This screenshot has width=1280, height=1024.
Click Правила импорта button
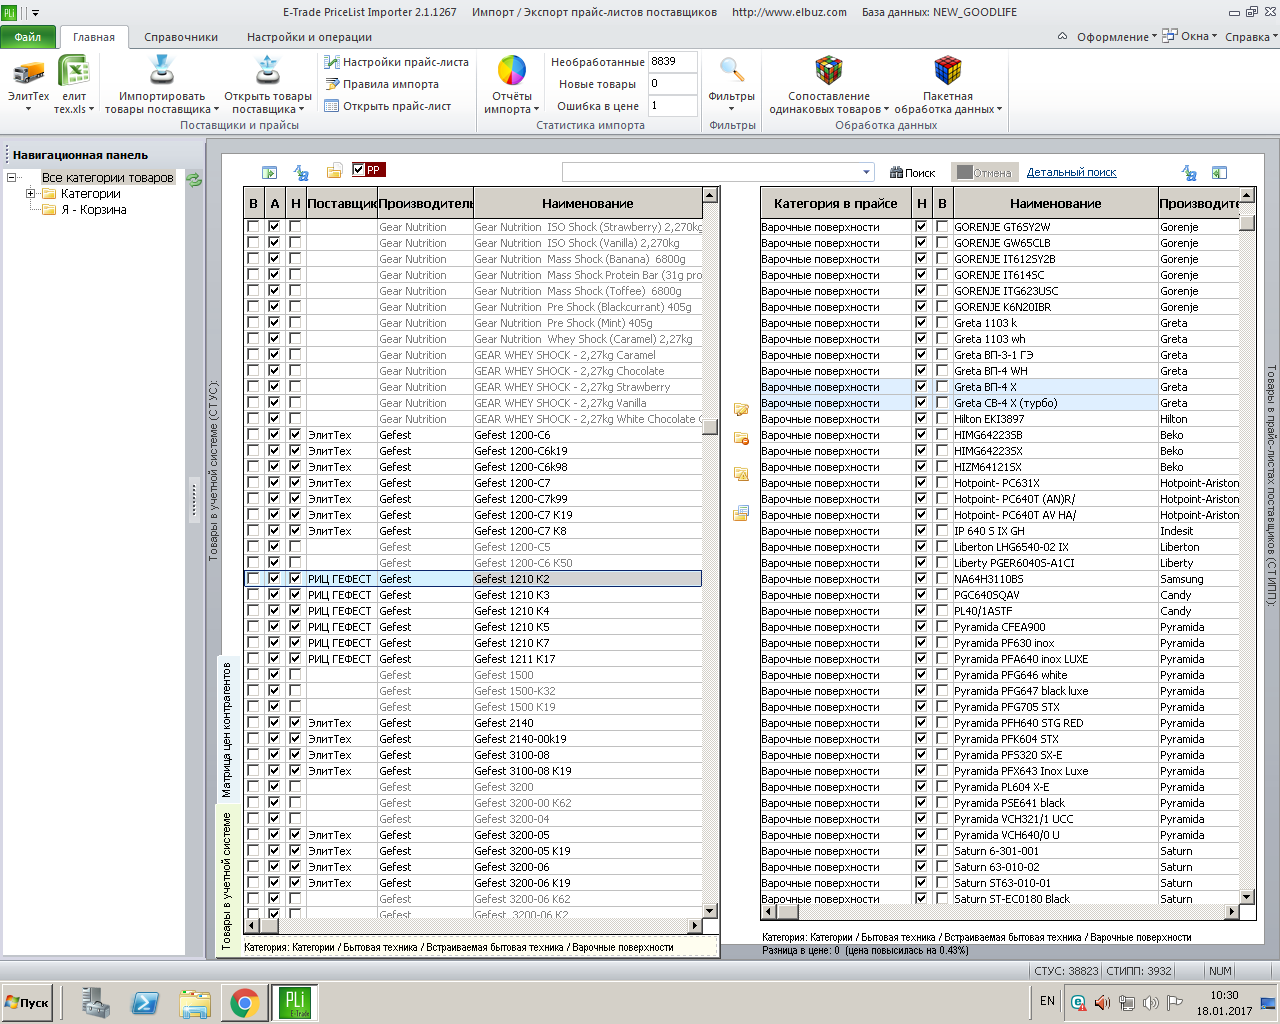[x=382, y=84]
